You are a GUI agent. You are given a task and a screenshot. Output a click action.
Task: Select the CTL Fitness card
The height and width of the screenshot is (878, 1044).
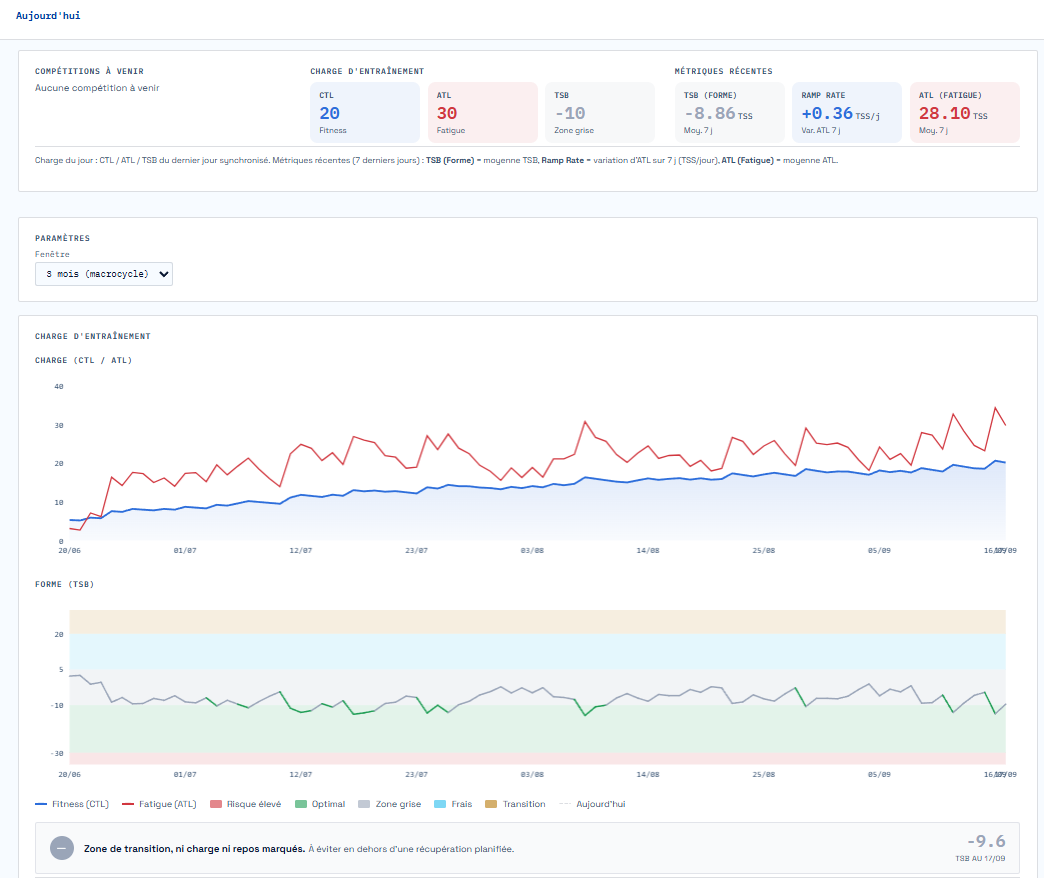tap(365, 112)
